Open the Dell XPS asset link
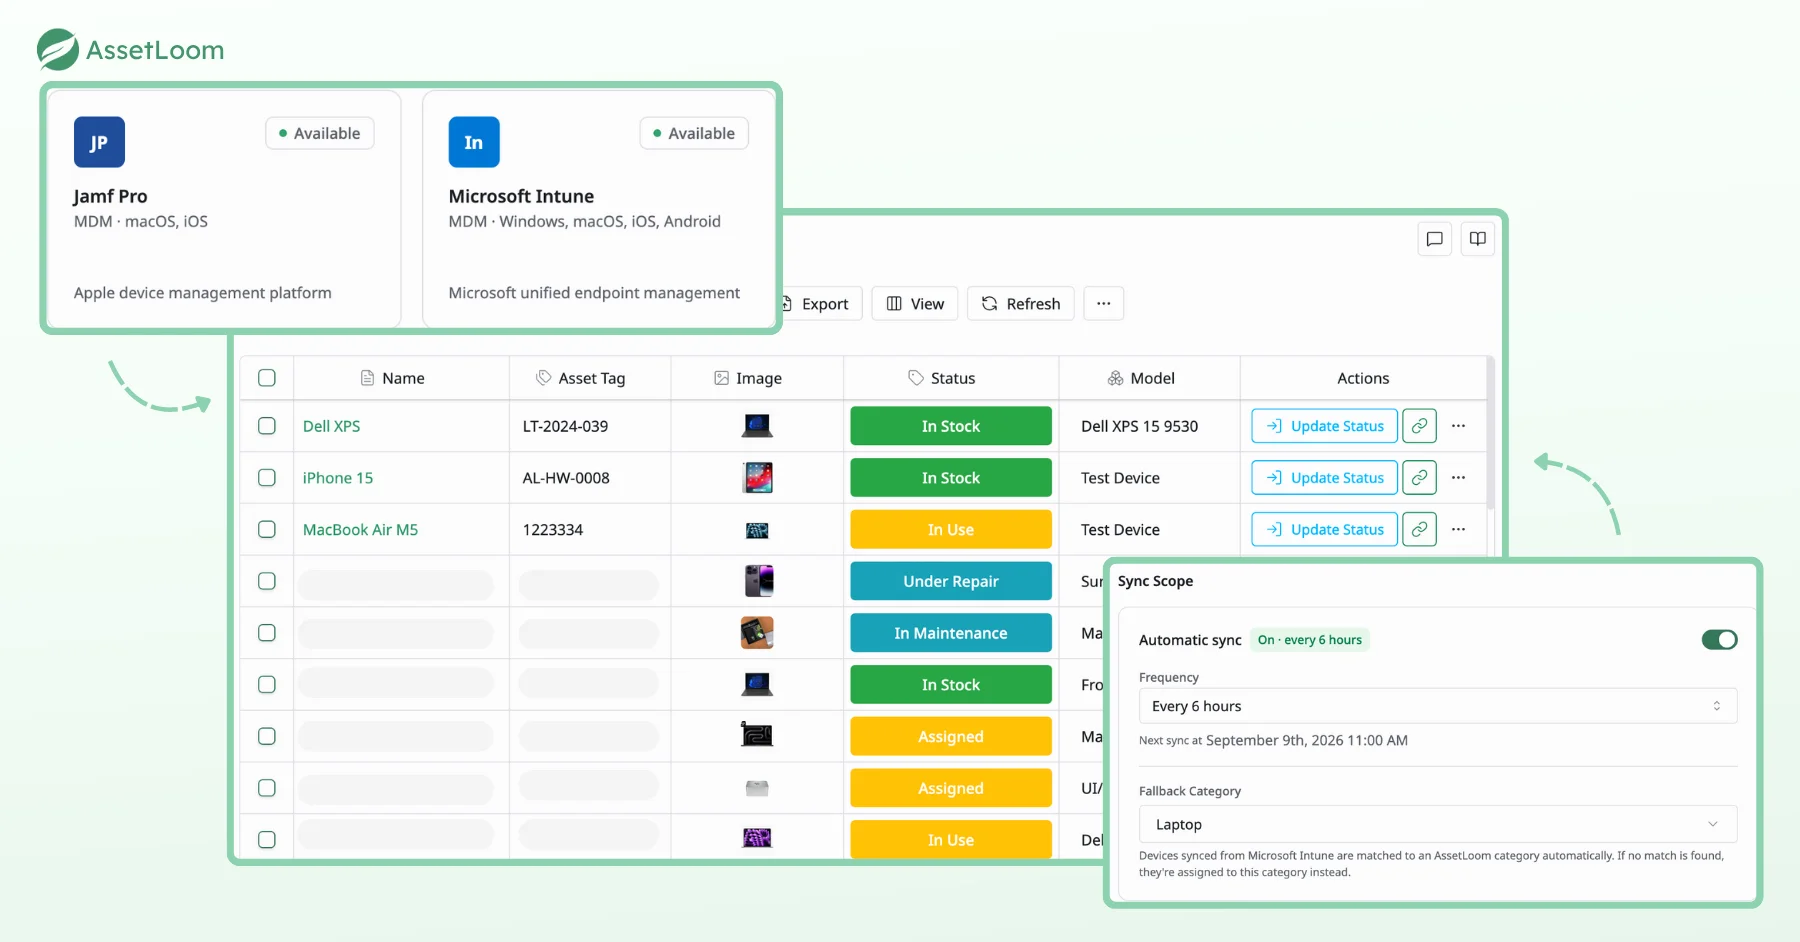1800x942 pixels. point(332,426)
